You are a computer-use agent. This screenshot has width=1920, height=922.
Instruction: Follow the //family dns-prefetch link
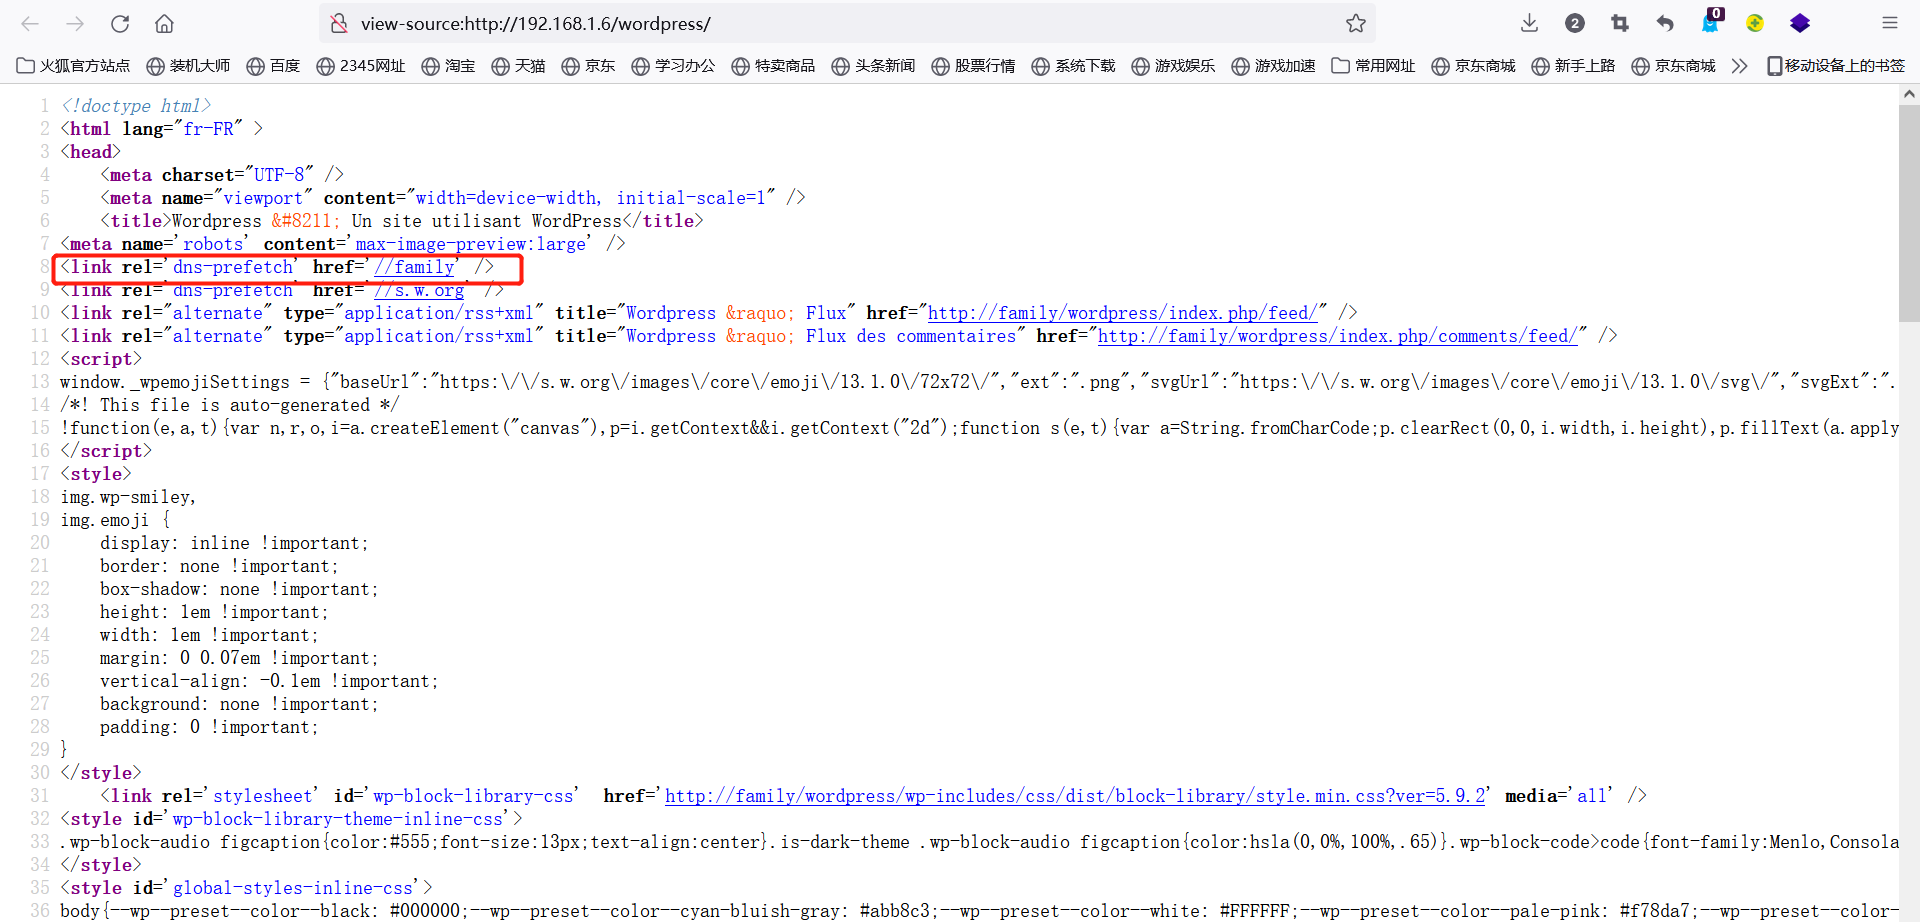tap(414, 267)
